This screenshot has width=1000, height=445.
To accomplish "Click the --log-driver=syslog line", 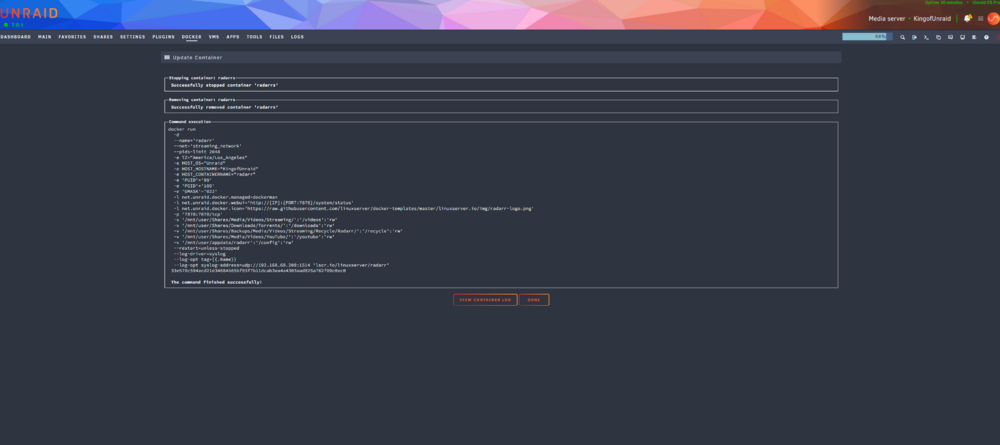I will point(199,254).
